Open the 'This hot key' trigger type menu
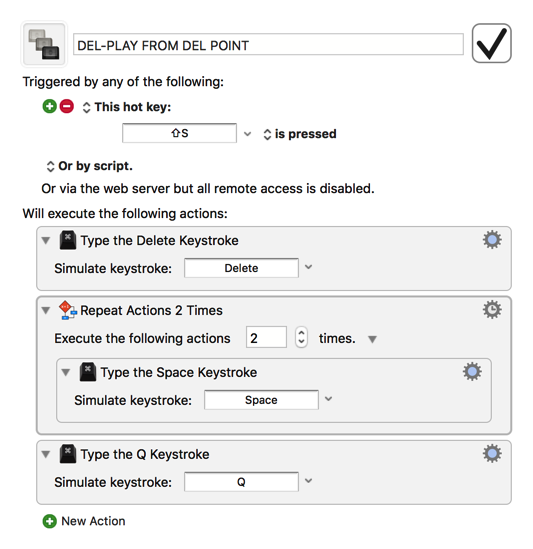The width and height of the screenshot is (533, 549). tap(127, 107)
